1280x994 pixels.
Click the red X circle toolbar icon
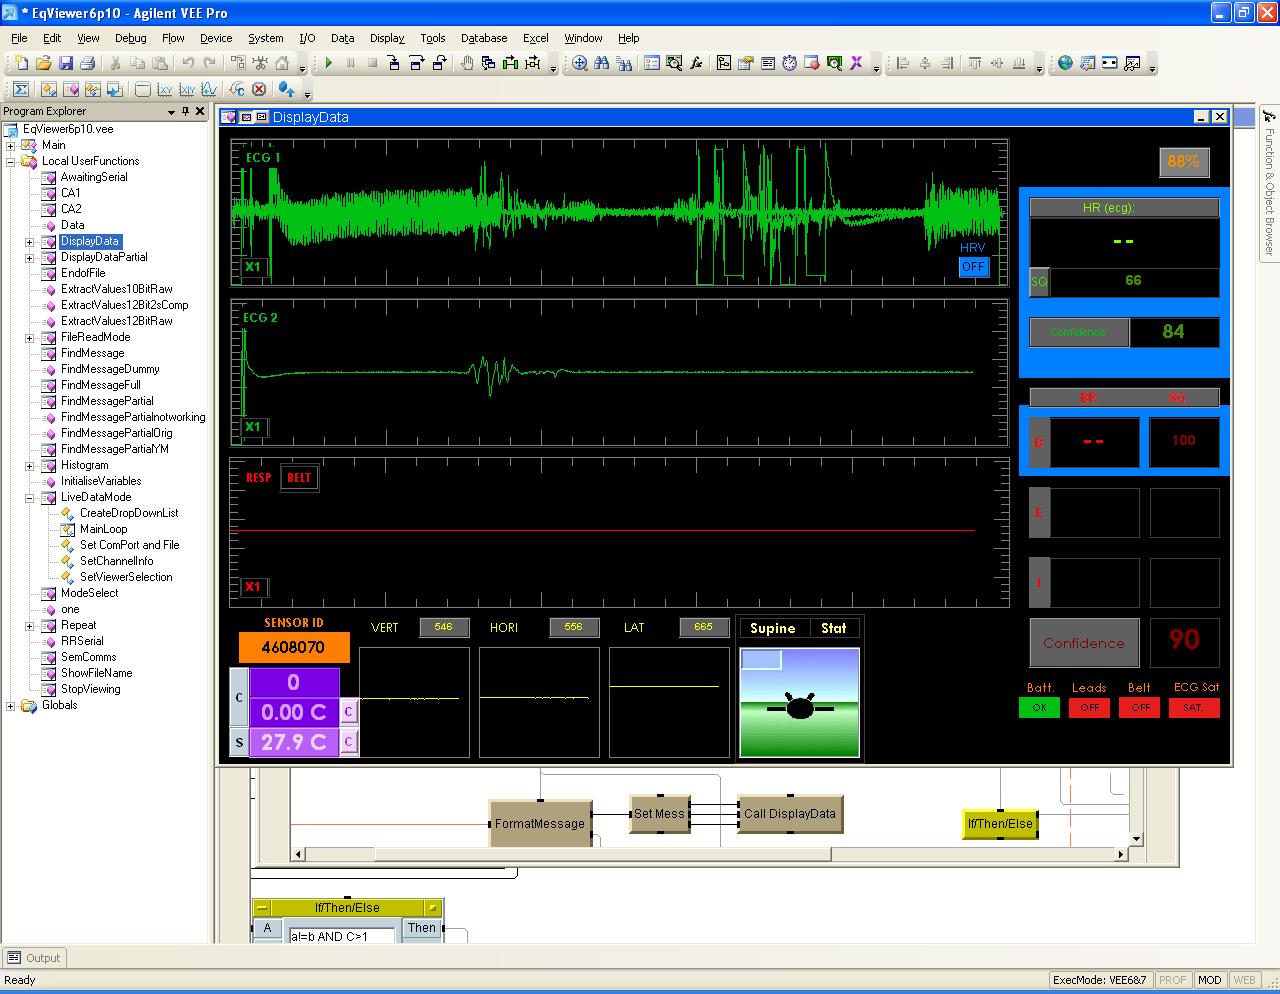point(259,89)
